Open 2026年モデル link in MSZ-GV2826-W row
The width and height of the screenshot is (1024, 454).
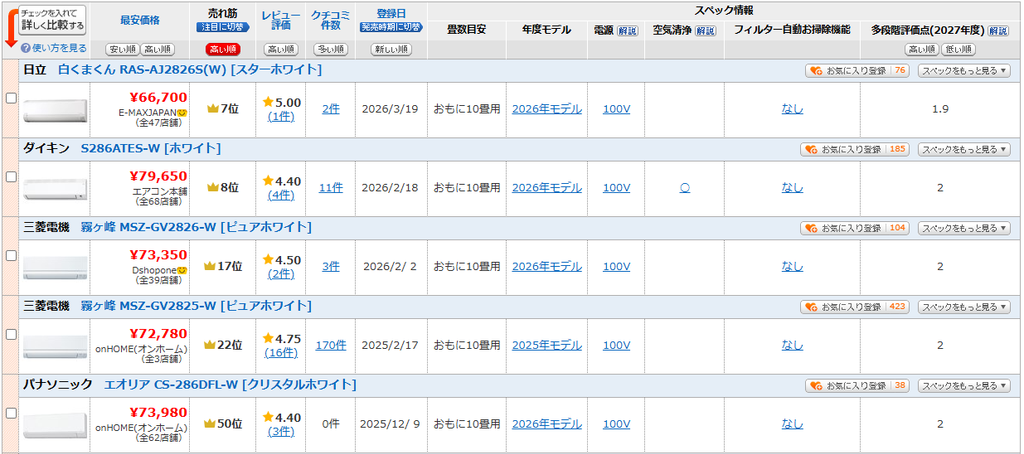coord(547,267)
